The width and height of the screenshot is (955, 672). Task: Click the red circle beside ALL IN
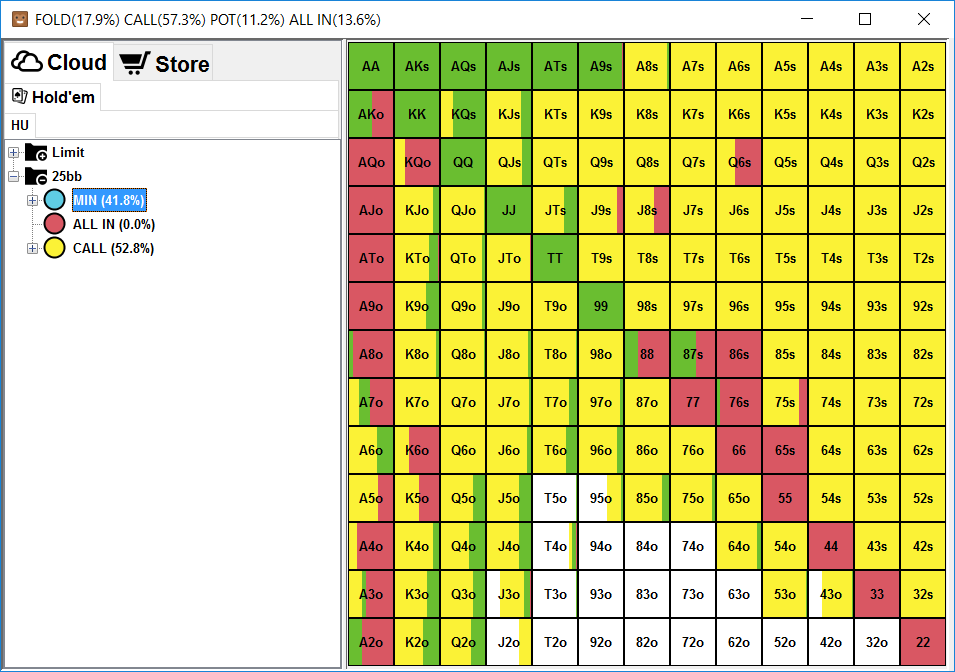click(x=54, y=224)
